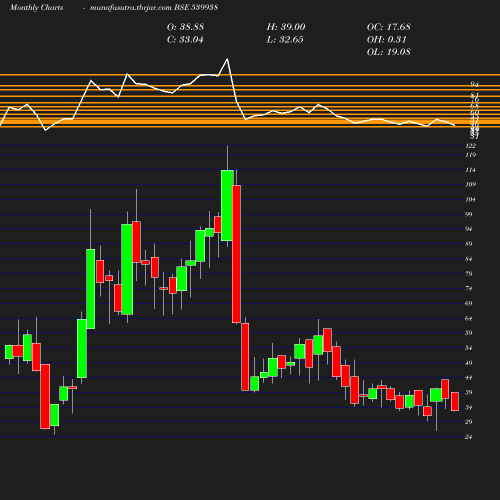Click the 84 price axis label
Image resolution: width=500 pixels, height=500 pixels.
(469, 259)
